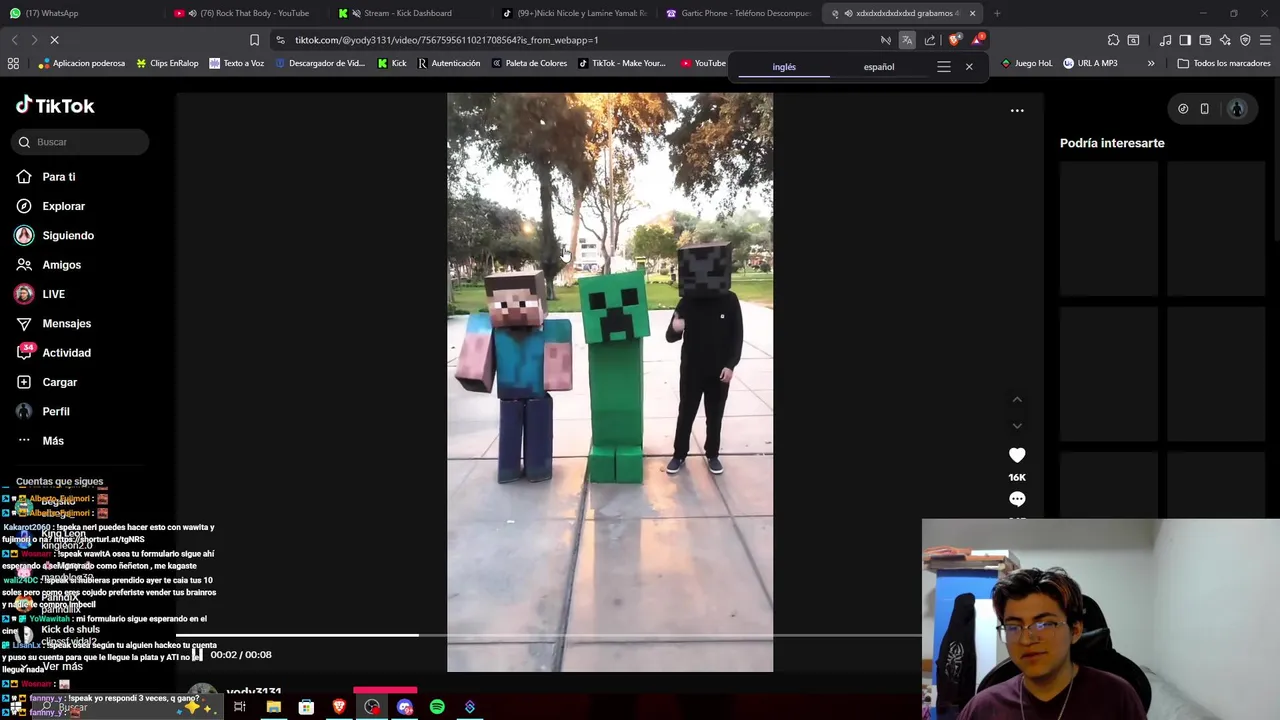Go to previous video up arrow
Image resolution: width=1280 pixels, height=720 pixels.
(1017, 400)
